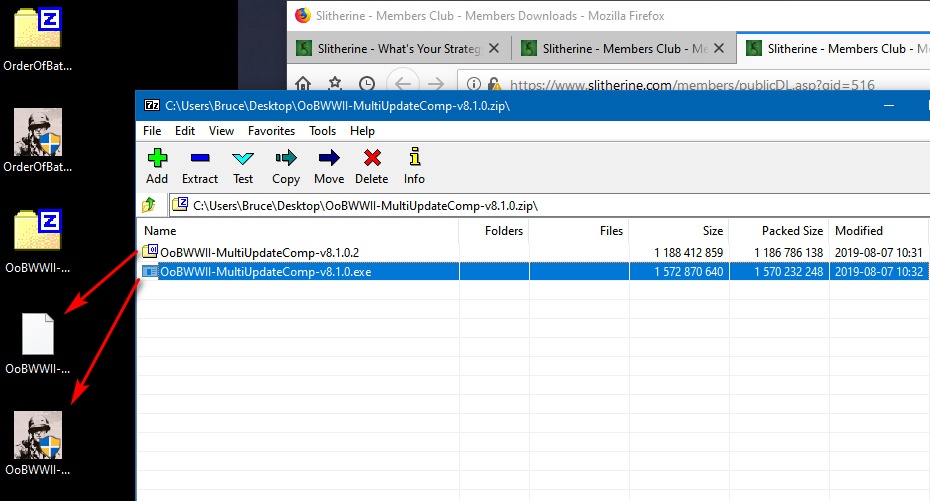Open the Tools menu in 7-Zip
Image resolution: width=930 pixels, height=501 pixels.
click(322, 131)
